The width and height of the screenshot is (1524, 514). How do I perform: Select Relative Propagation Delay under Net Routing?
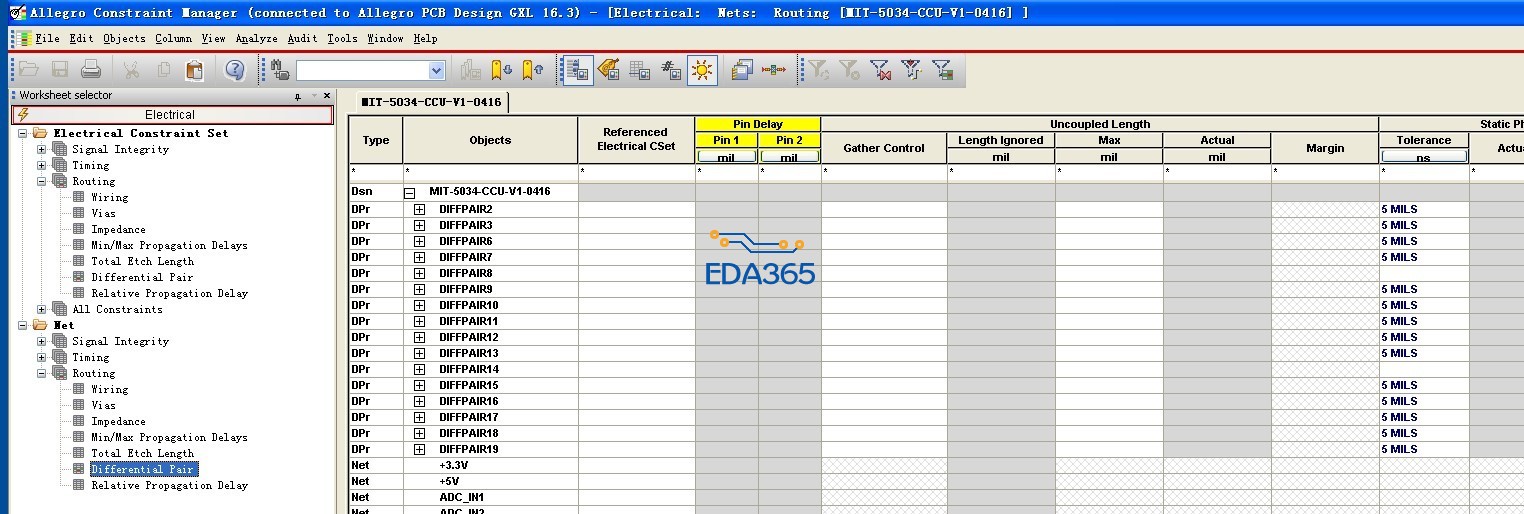(169, 485)
